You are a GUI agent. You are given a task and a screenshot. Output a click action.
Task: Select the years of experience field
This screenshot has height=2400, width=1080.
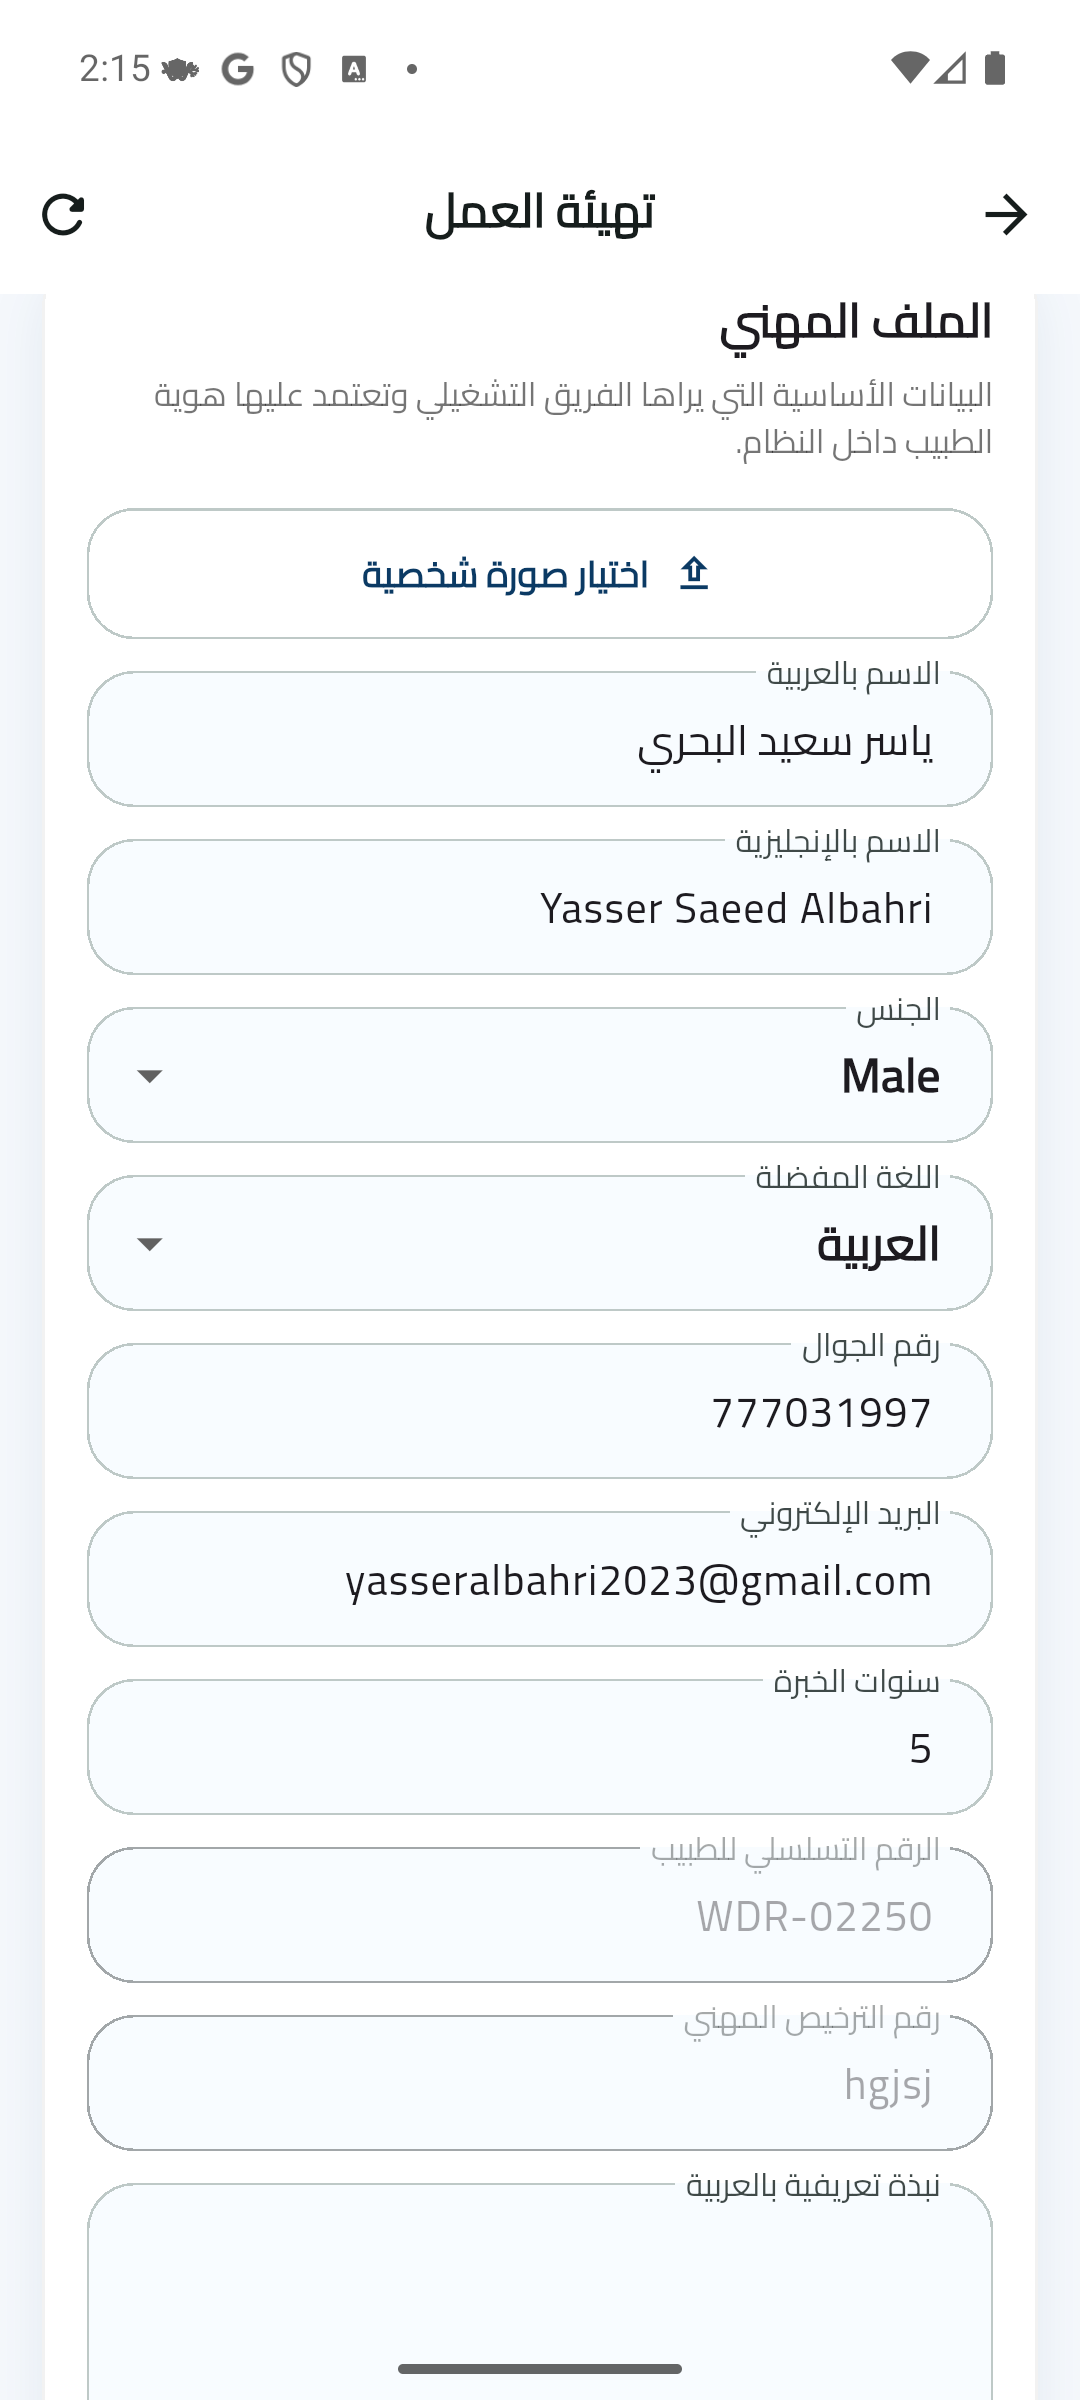point(540,1748)
